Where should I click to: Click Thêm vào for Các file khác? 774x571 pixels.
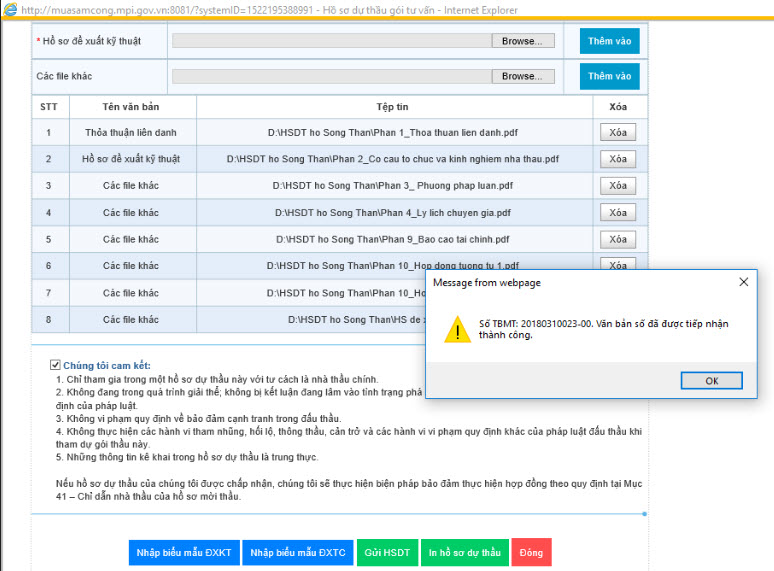[x=609, y=76]
